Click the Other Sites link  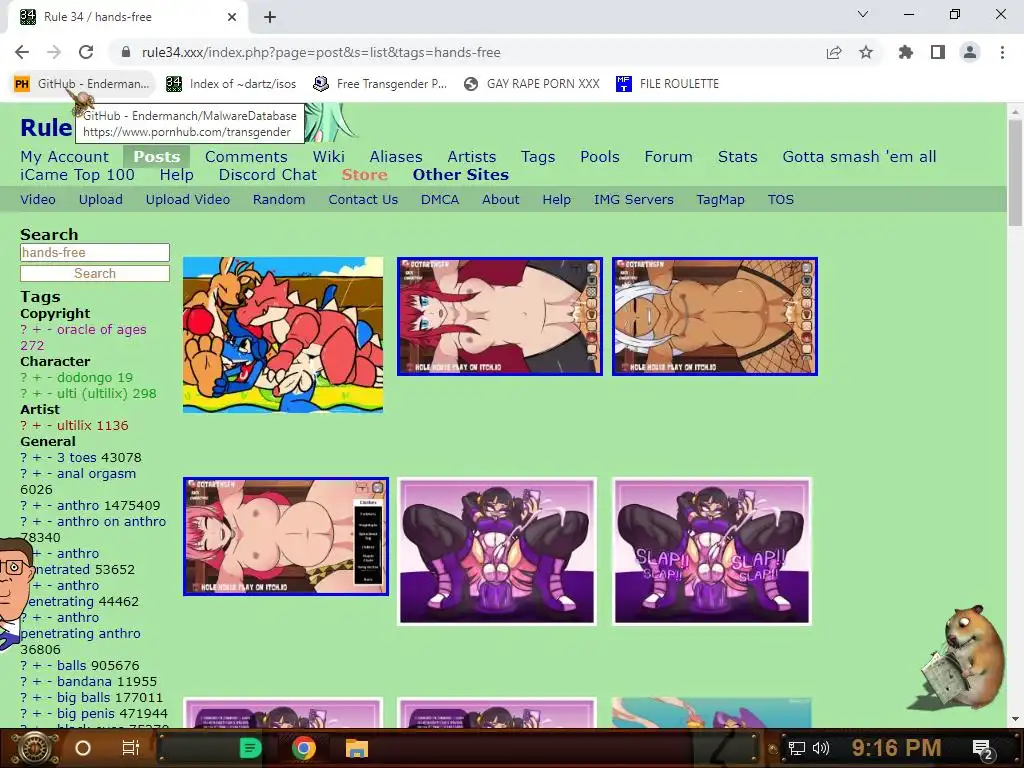[460, 175]
